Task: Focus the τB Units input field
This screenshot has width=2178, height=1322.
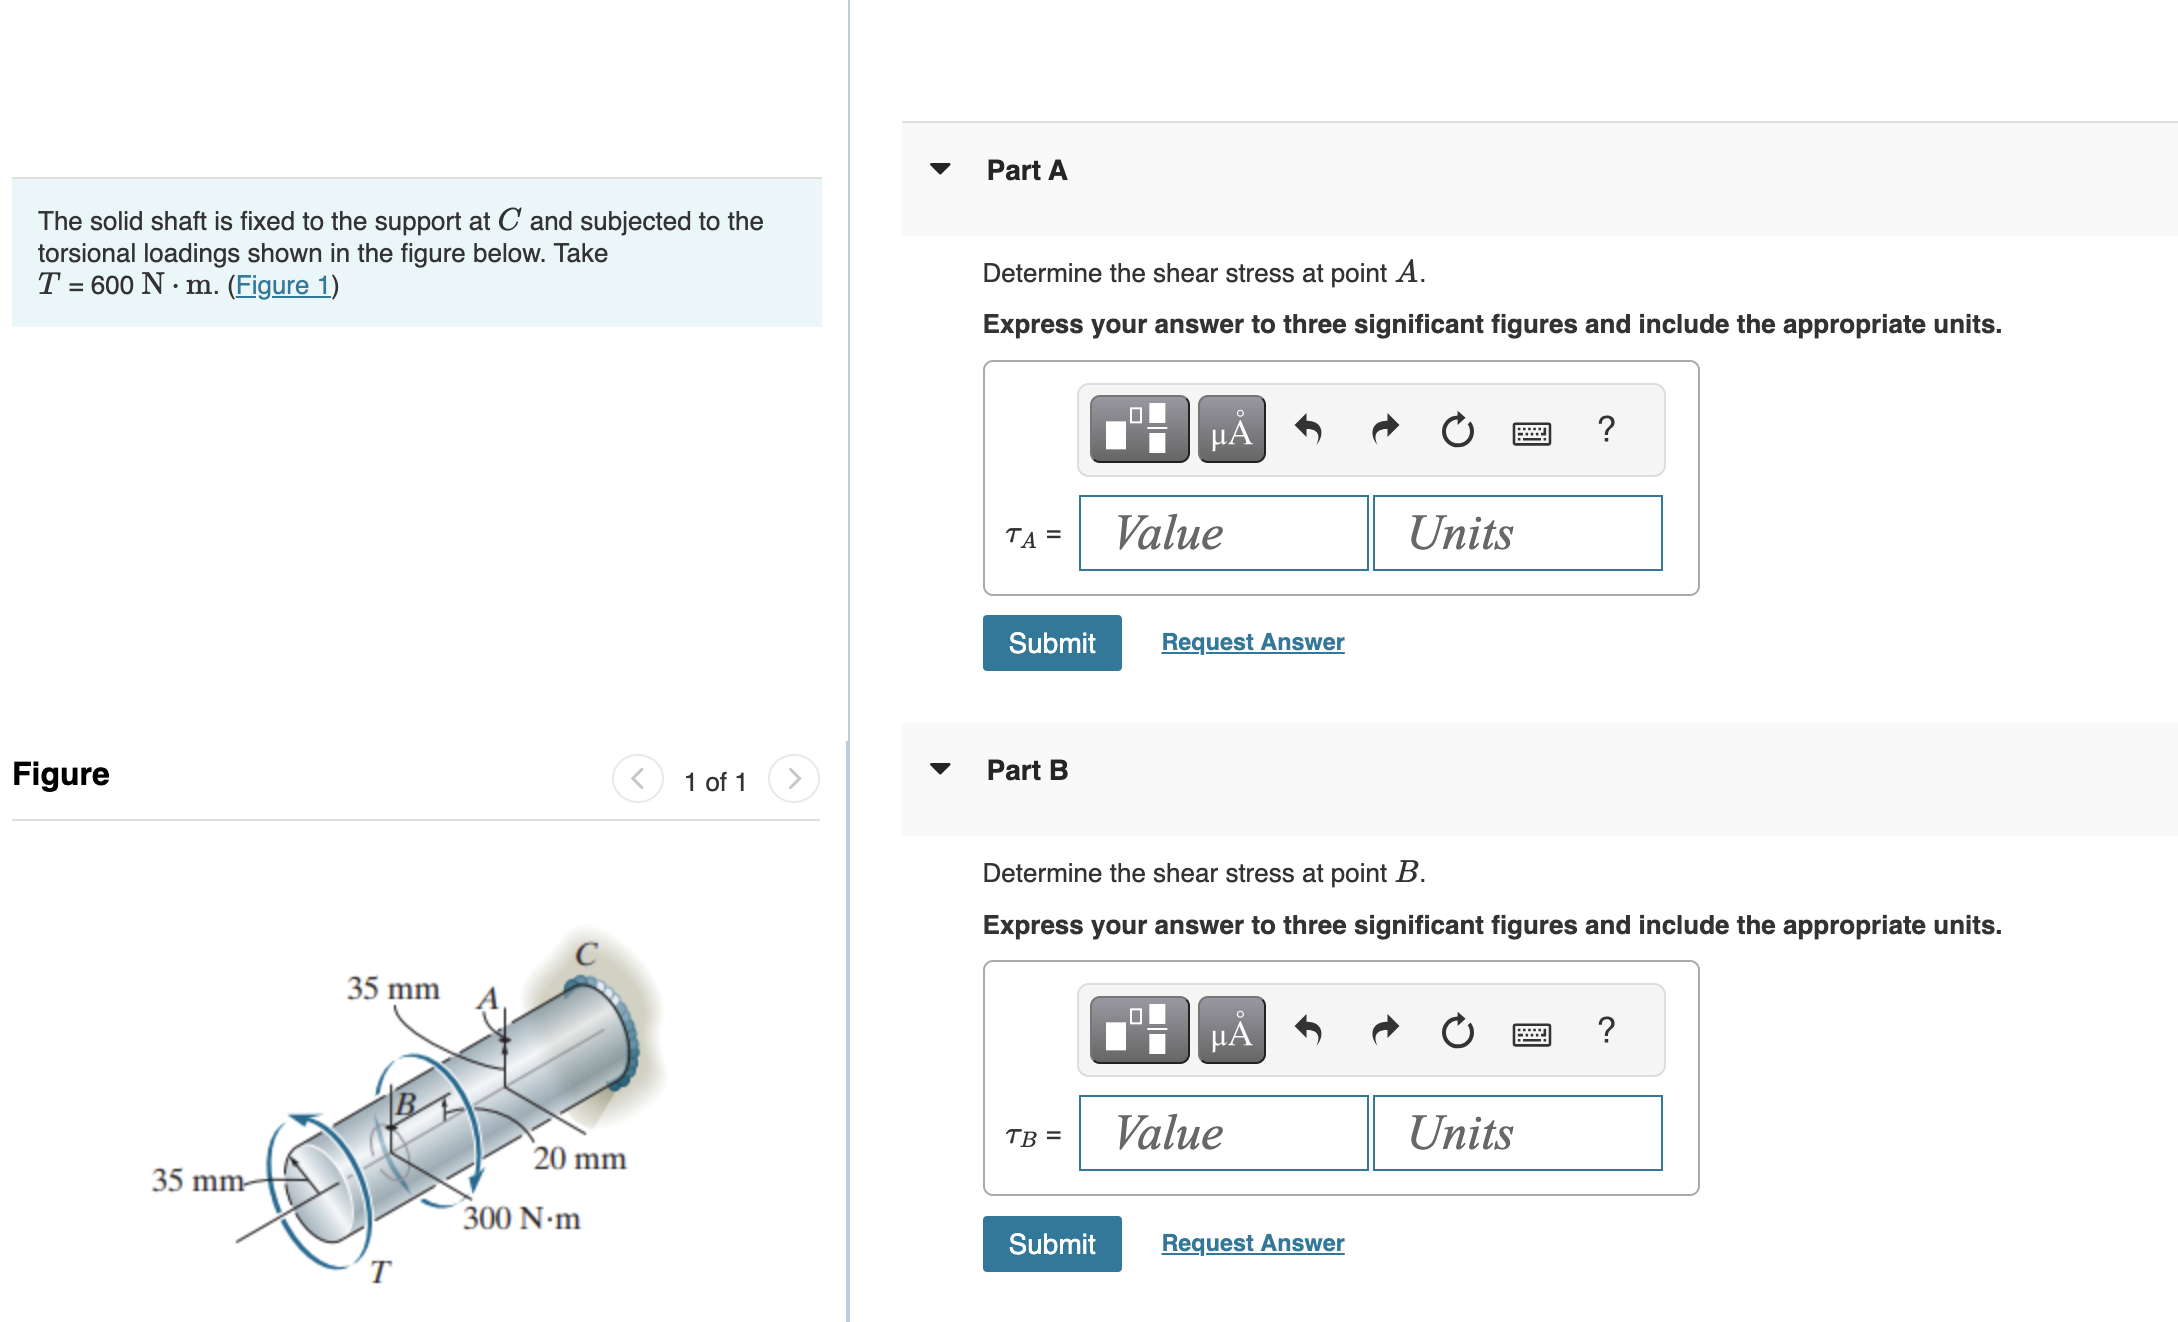Action: (1517, 1133)
